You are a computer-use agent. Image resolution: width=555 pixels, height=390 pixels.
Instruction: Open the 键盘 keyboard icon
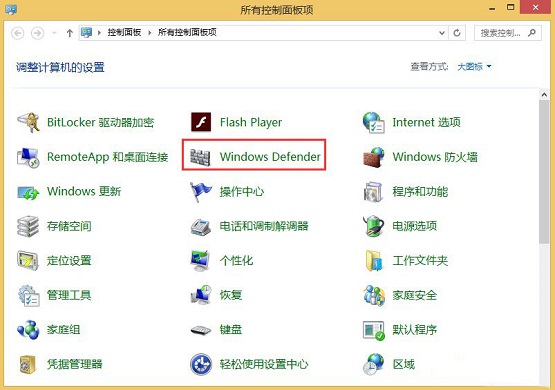pyautogui.click(x=201, y=330)
